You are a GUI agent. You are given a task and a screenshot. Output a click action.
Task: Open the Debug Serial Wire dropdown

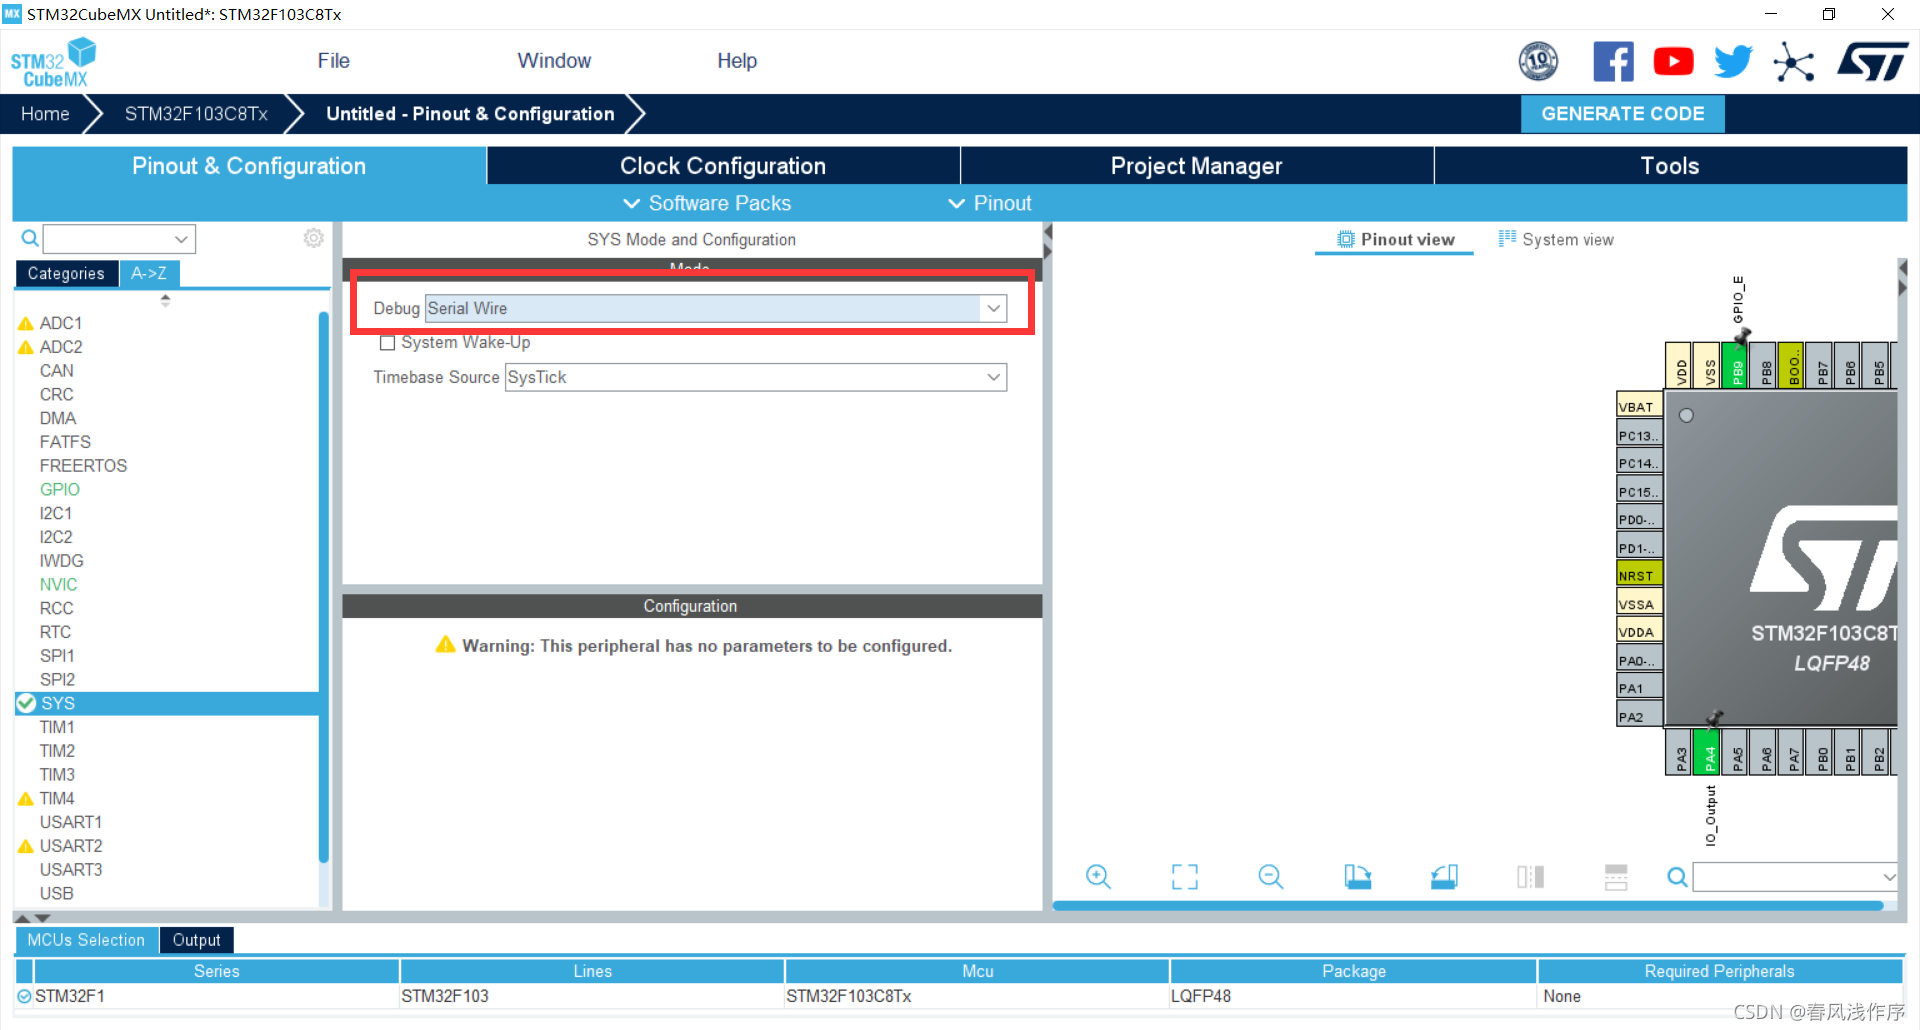[x=994, y=308]
